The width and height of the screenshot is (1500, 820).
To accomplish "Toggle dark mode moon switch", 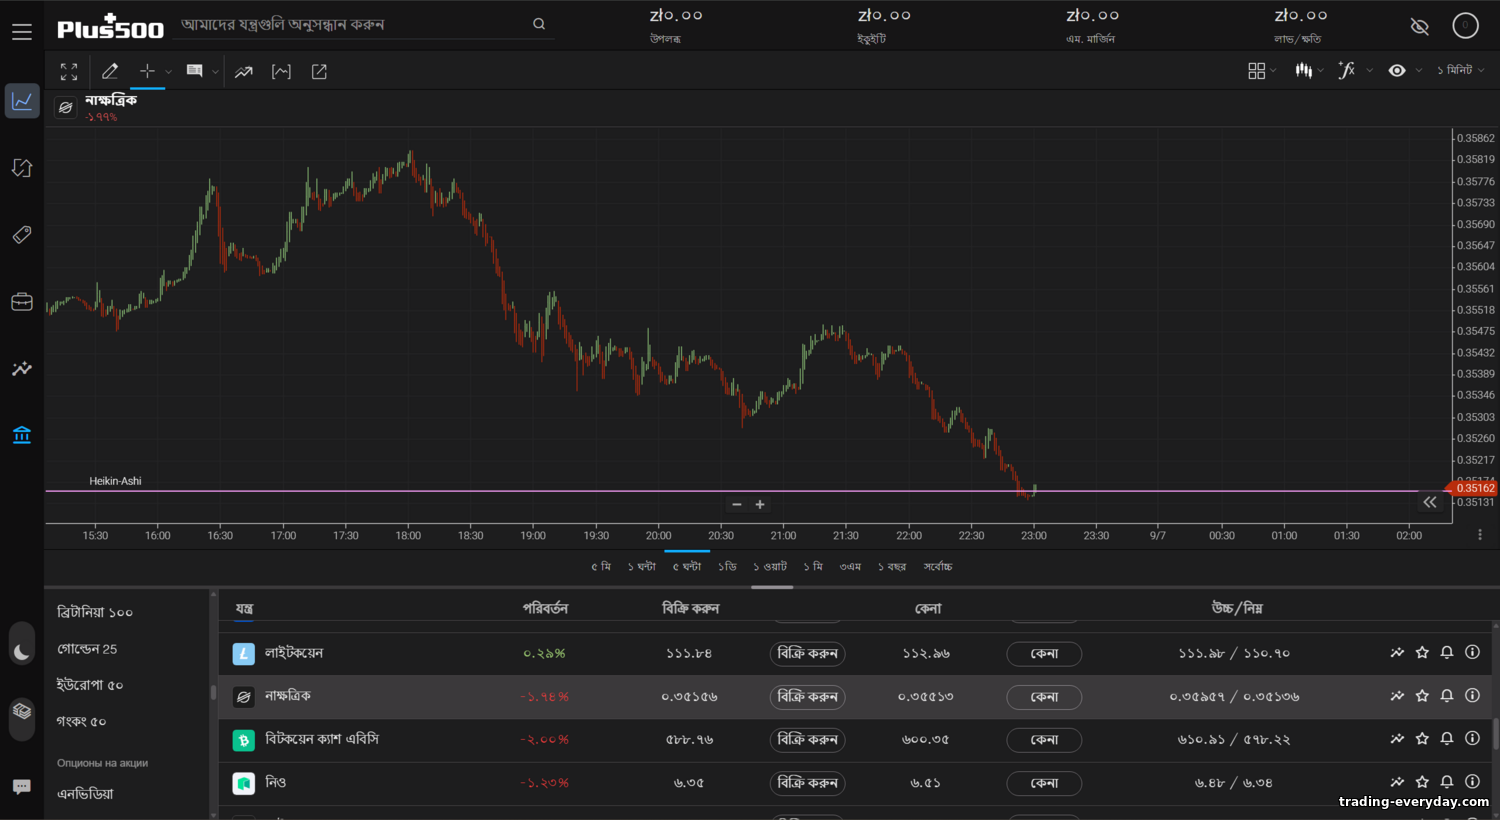I will coord(22,653).
